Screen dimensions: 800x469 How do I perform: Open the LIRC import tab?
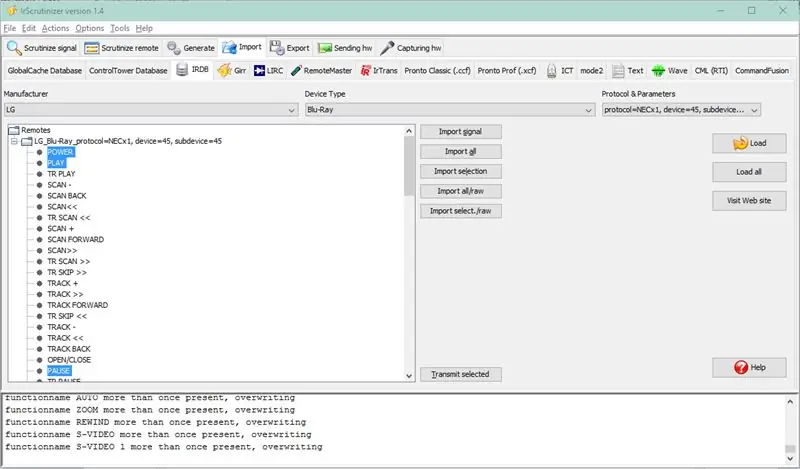pyautogui.click(x=268, y=70)
